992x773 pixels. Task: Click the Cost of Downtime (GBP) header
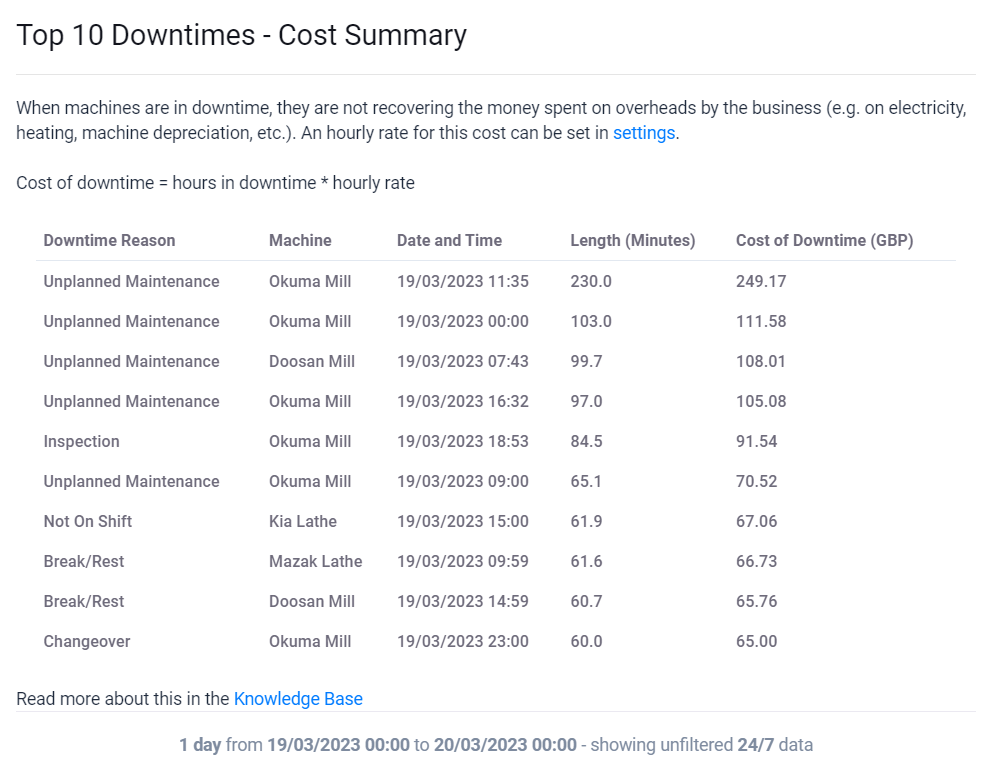click(x=824, y=240)
